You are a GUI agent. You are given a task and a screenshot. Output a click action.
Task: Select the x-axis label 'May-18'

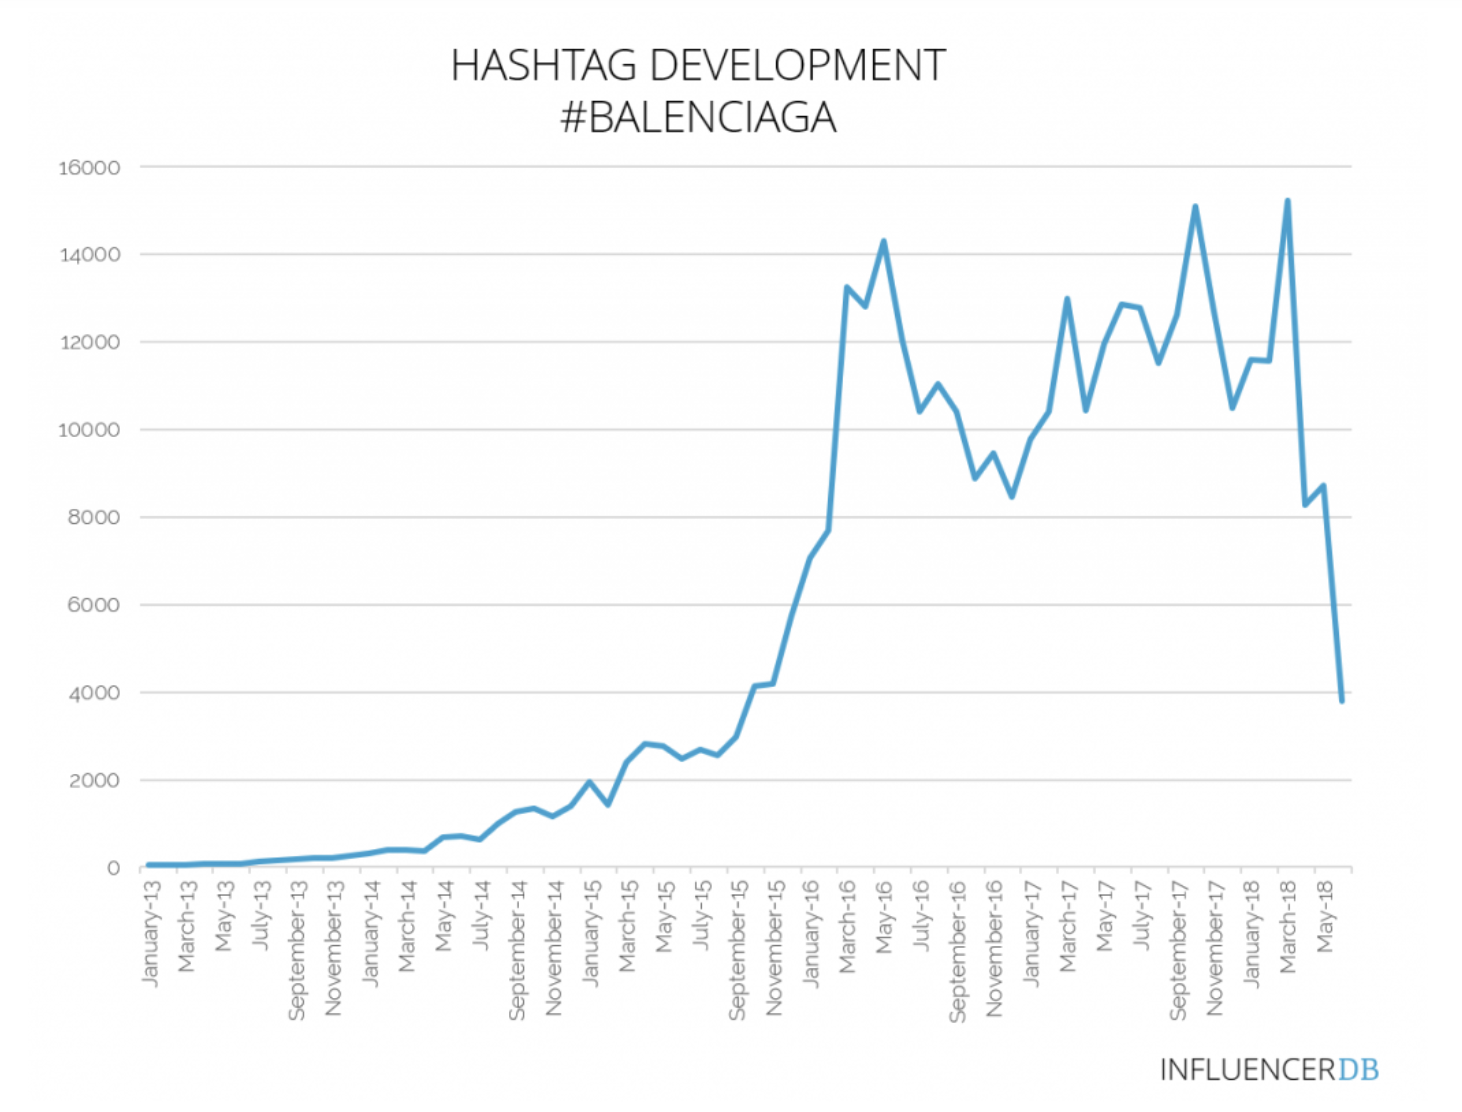coord(1324,916)
